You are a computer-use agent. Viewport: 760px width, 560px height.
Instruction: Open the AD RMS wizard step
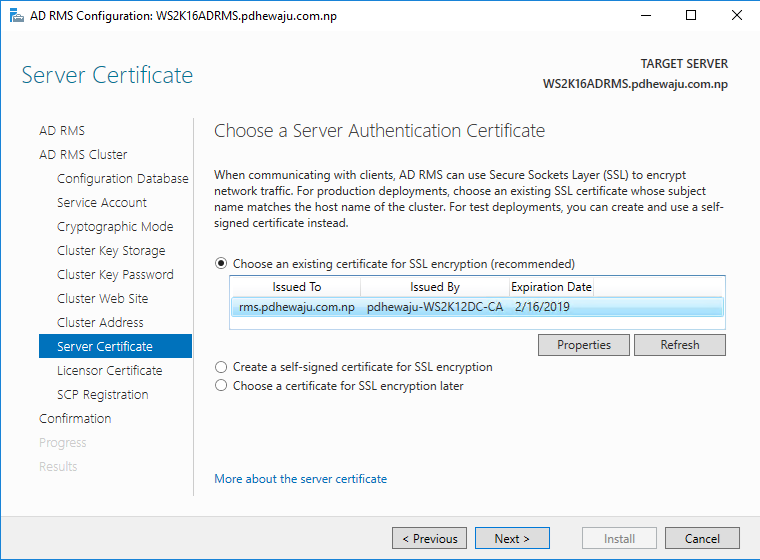coord(62,130)
